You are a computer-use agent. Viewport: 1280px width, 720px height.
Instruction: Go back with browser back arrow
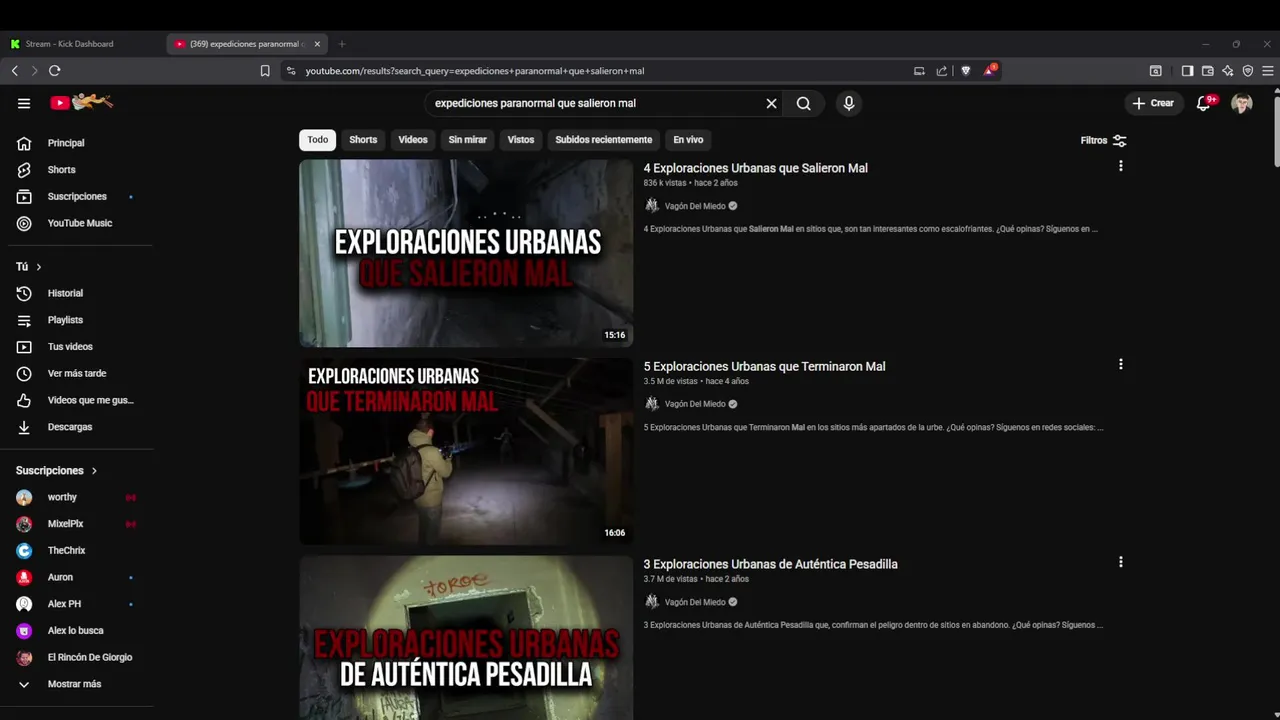coord(15,71)
